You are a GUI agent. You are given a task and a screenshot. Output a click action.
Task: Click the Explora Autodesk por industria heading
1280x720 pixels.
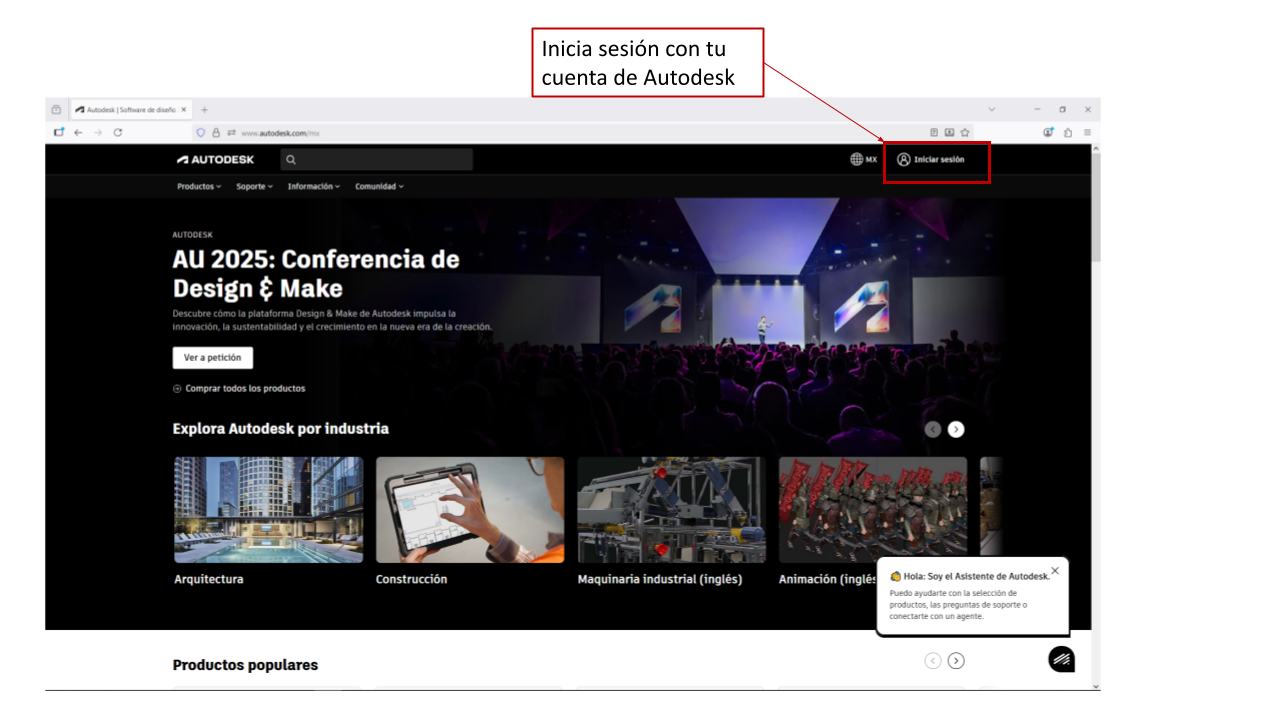[281, 429]
